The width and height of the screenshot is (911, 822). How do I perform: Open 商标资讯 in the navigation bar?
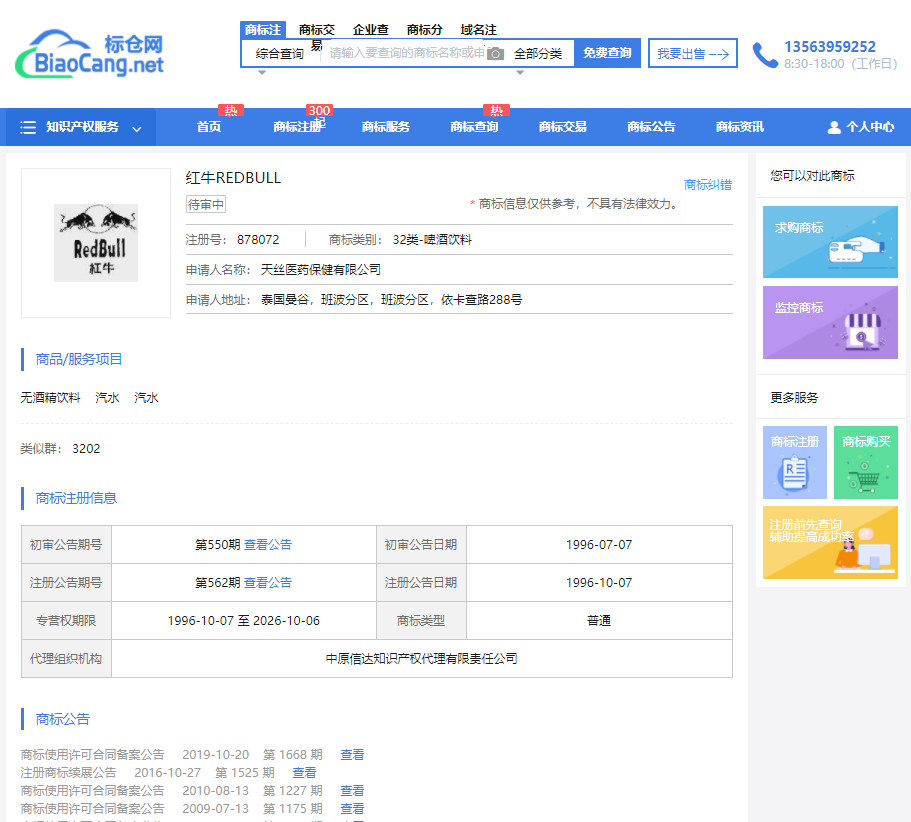tap(740, 127)
